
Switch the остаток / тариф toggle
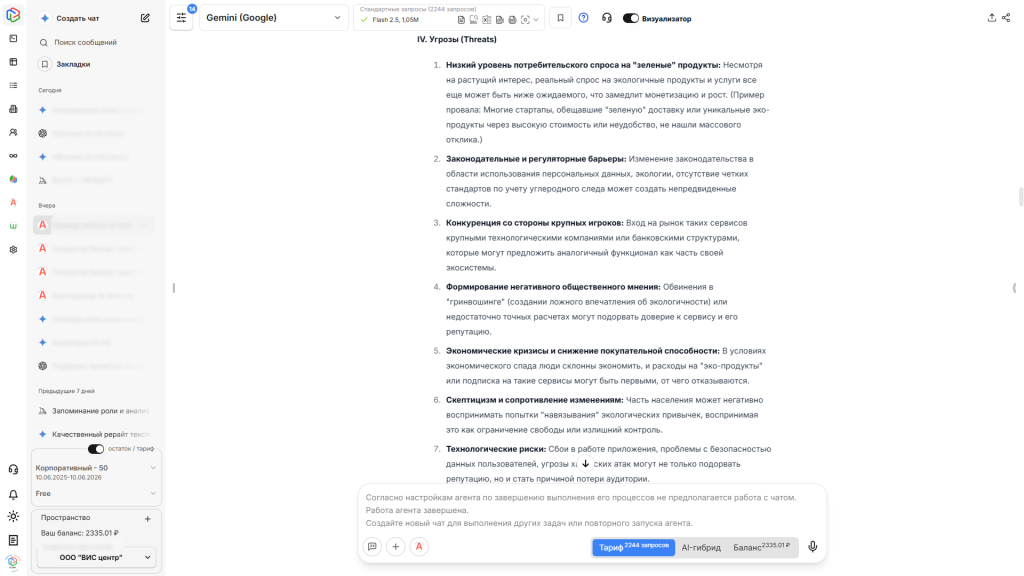coord(96,449)
